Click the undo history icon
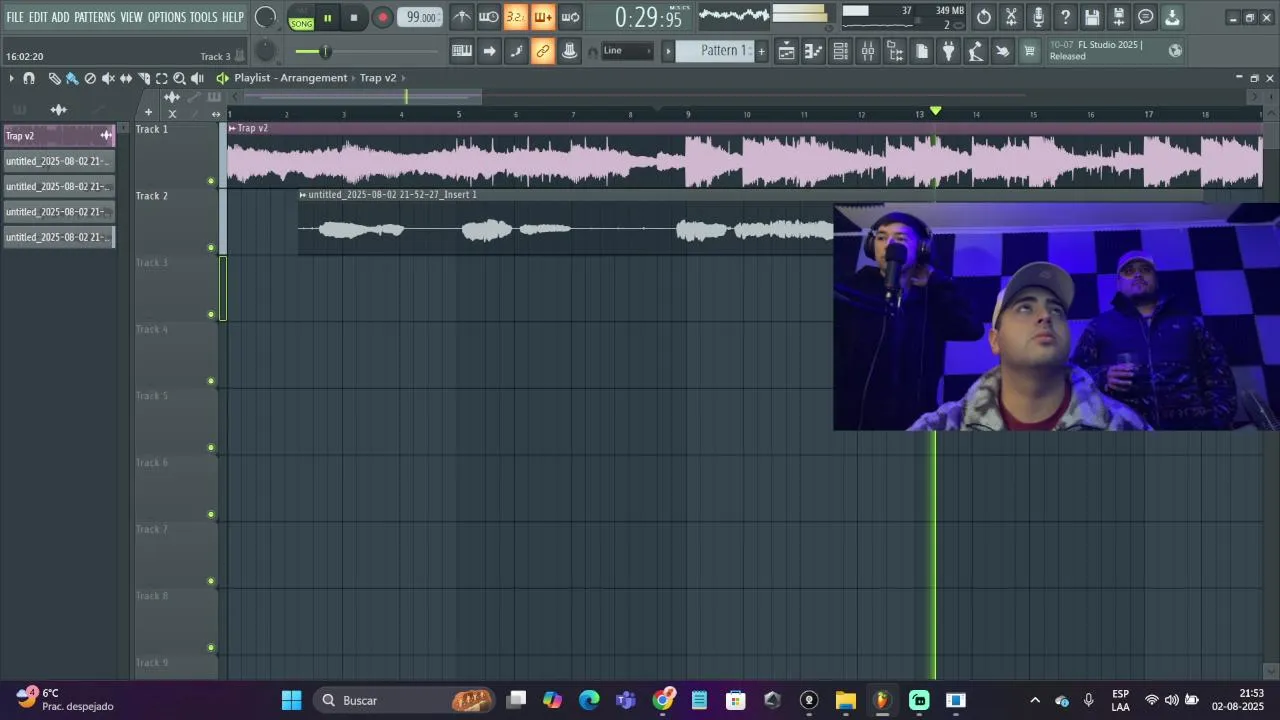This screenshot has width=1280, height=720. [984, 17]
